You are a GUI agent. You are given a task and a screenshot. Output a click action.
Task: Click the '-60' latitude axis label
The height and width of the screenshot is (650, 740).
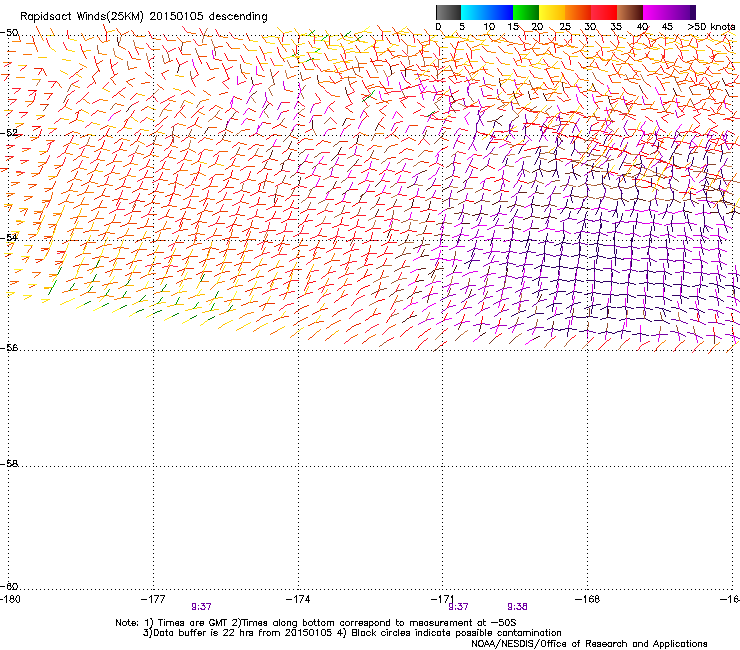point(9,586)
